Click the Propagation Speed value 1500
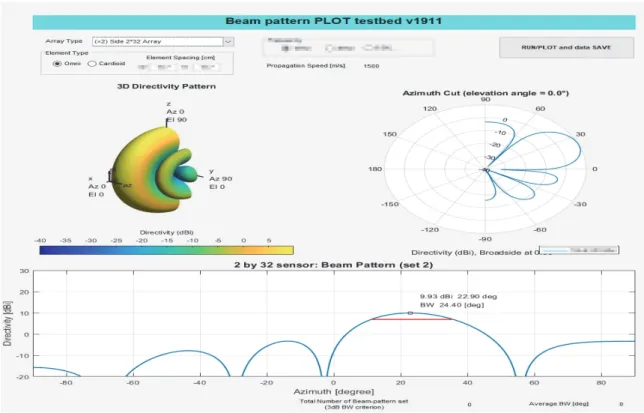Image resolution: width=644 pixels, height=413 pixels. click(x=371, y=66)
